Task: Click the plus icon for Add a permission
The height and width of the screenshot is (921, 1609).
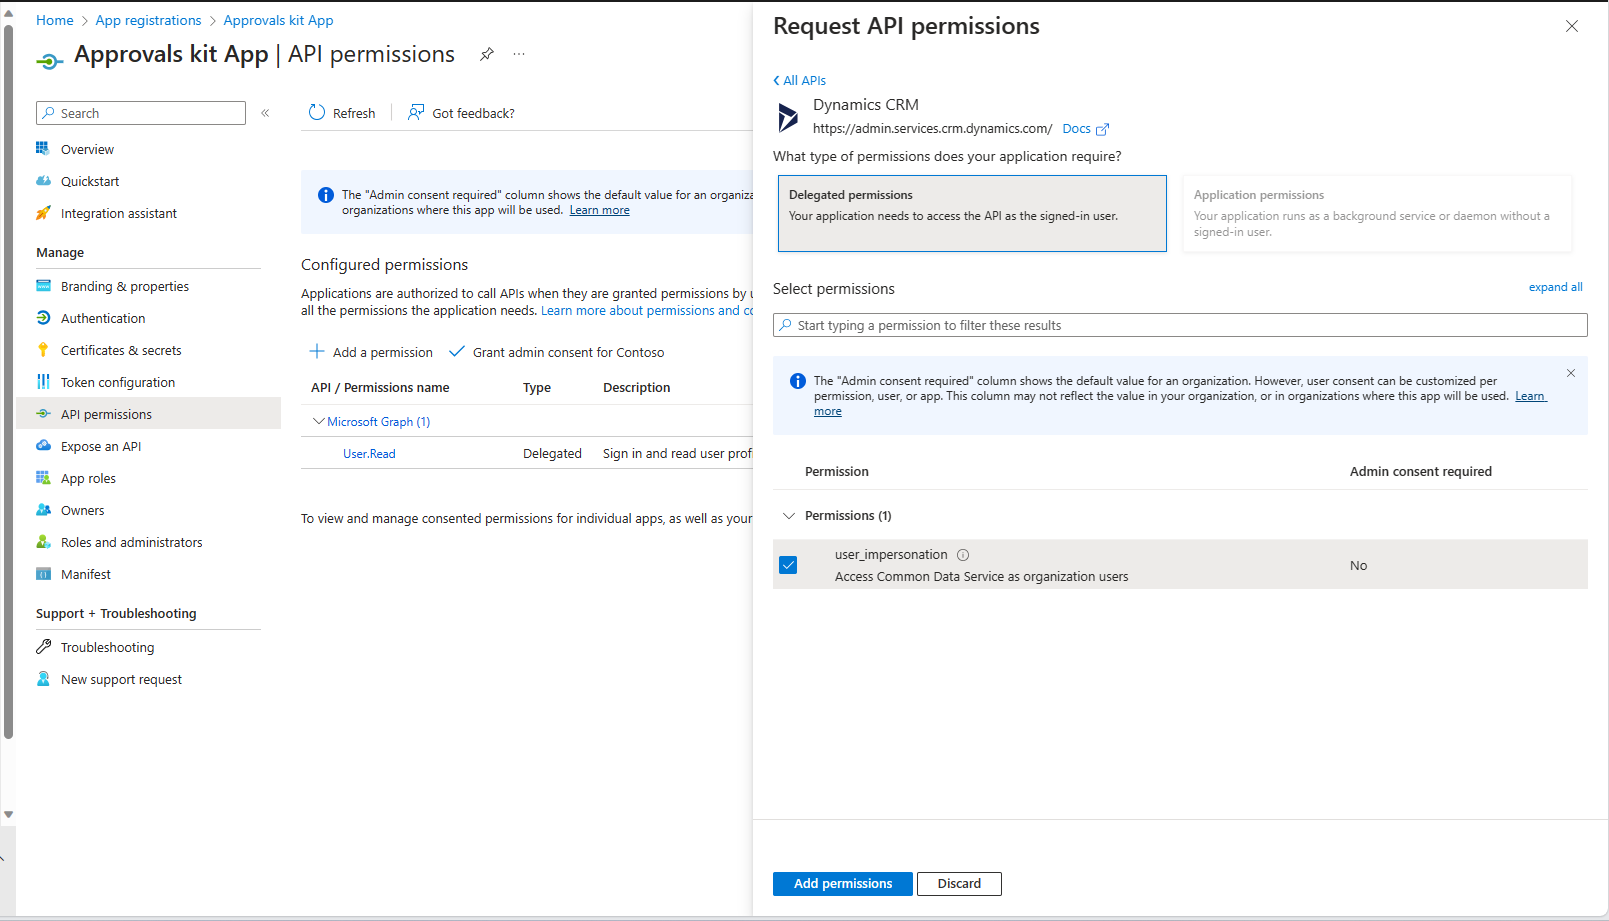Action: pos(317,351)
